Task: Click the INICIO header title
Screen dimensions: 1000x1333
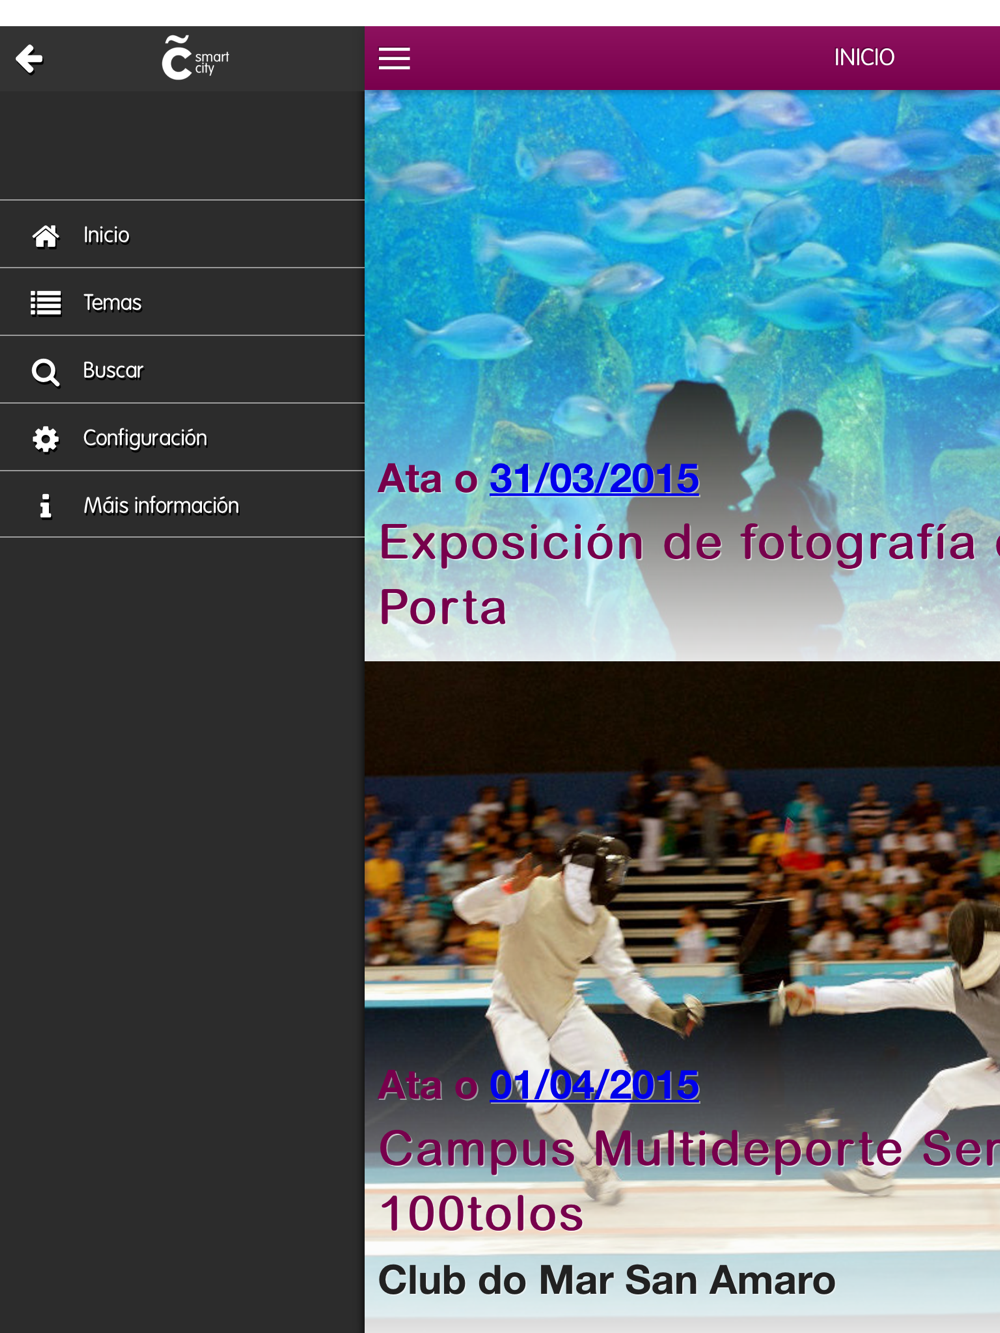Action: 864,58
